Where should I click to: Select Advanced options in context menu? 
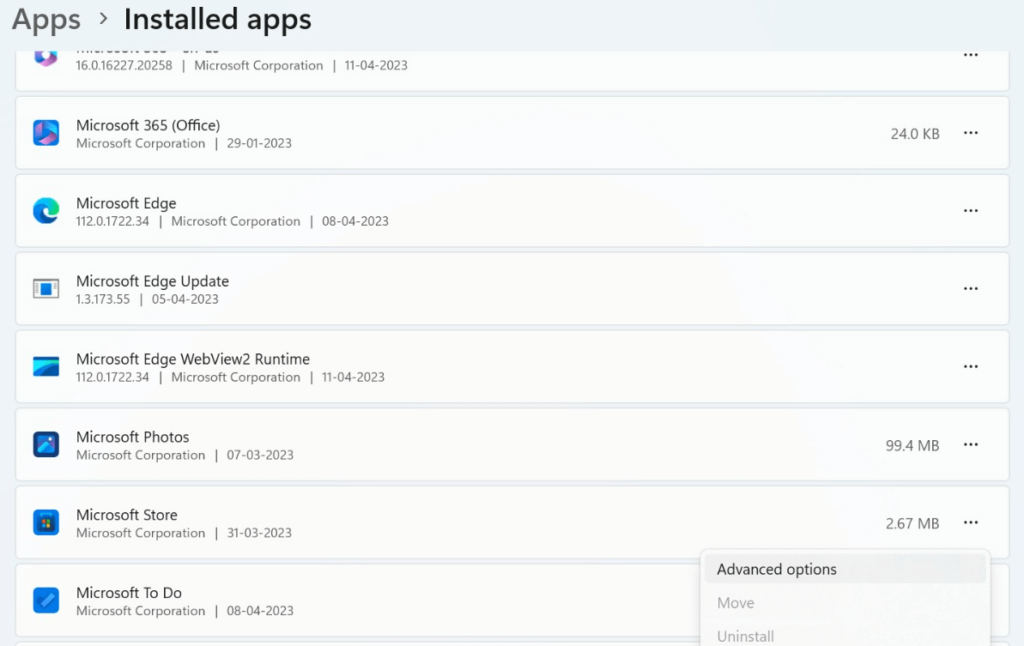(x=777, y=569)
